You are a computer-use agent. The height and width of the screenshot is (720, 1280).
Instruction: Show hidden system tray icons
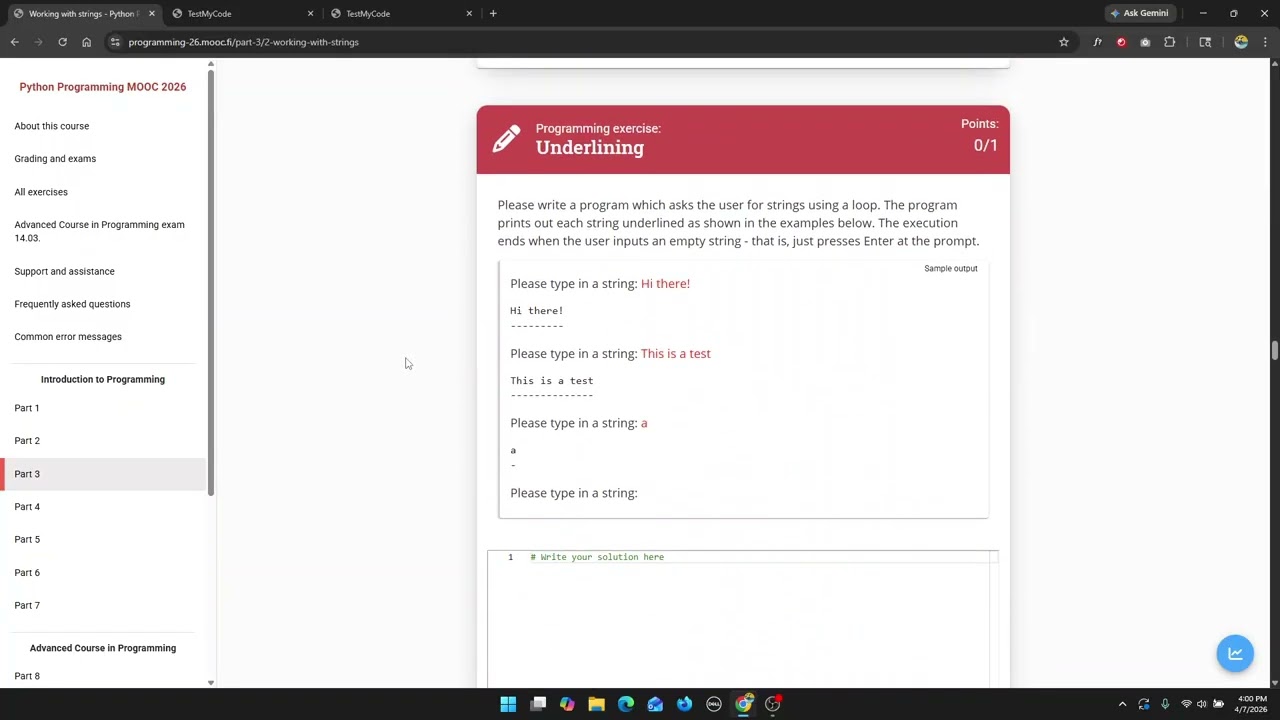[x=1122, y=704]
